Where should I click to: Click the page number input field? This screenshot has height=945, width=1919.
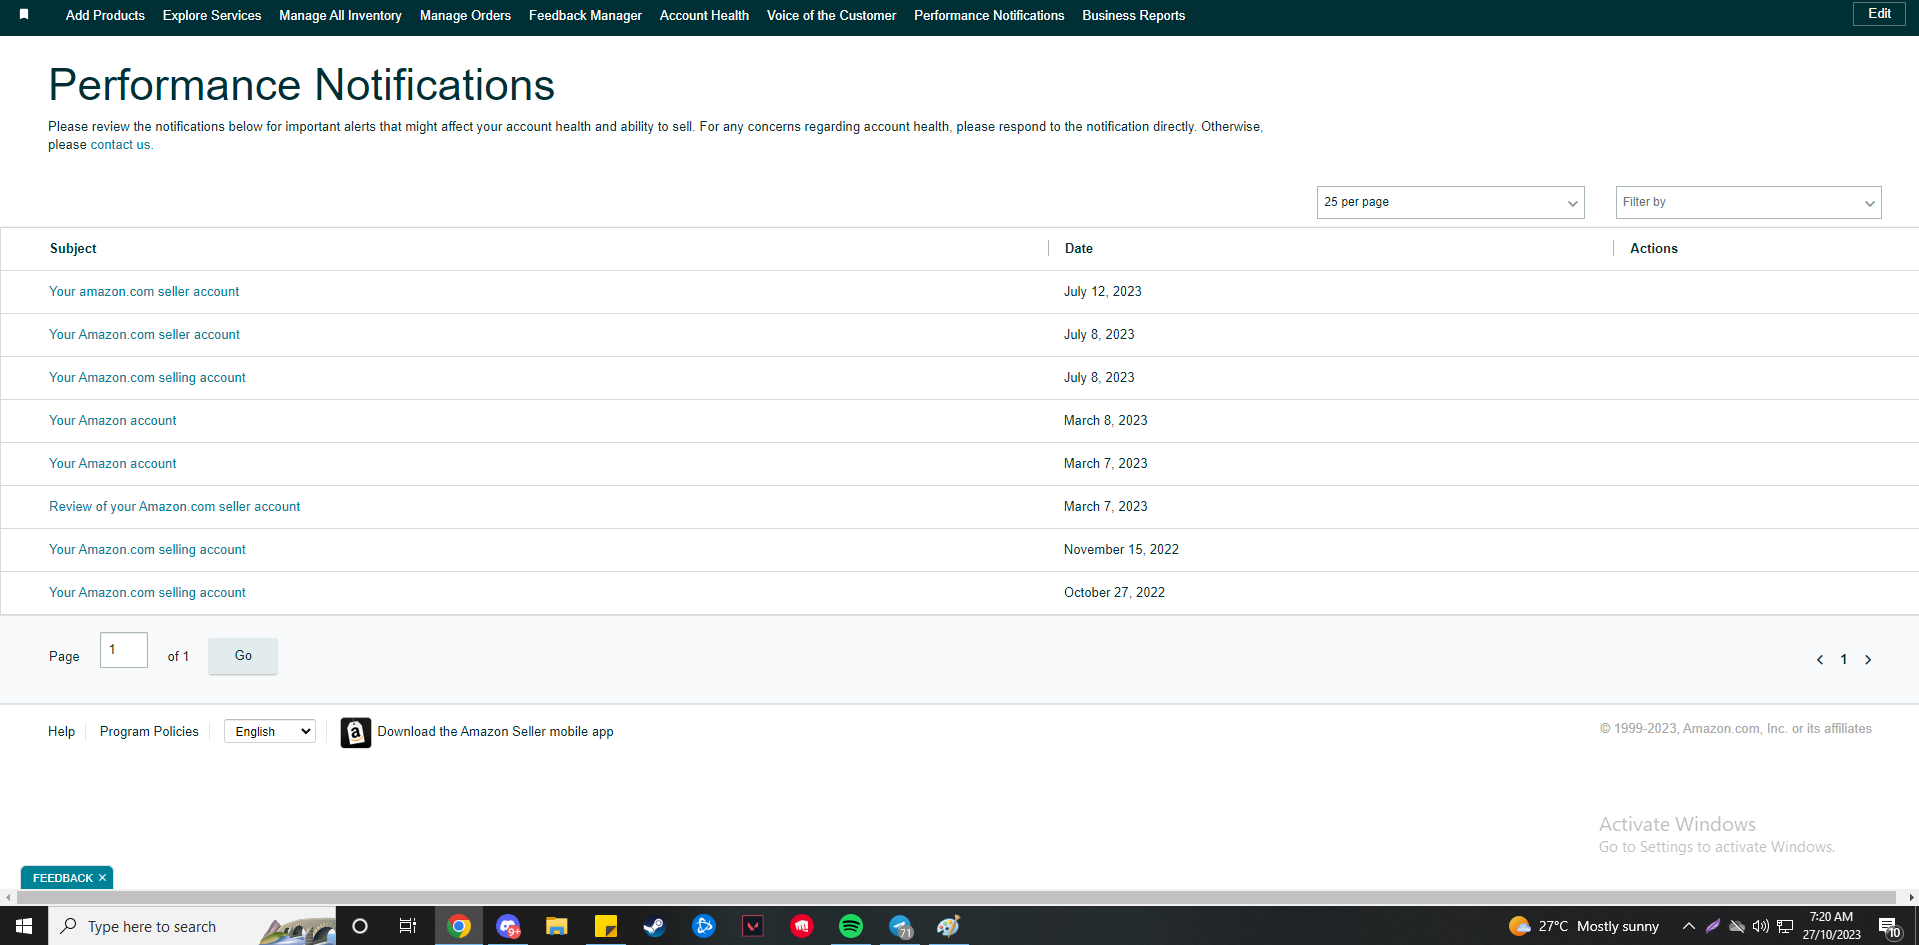click(124, 650)
